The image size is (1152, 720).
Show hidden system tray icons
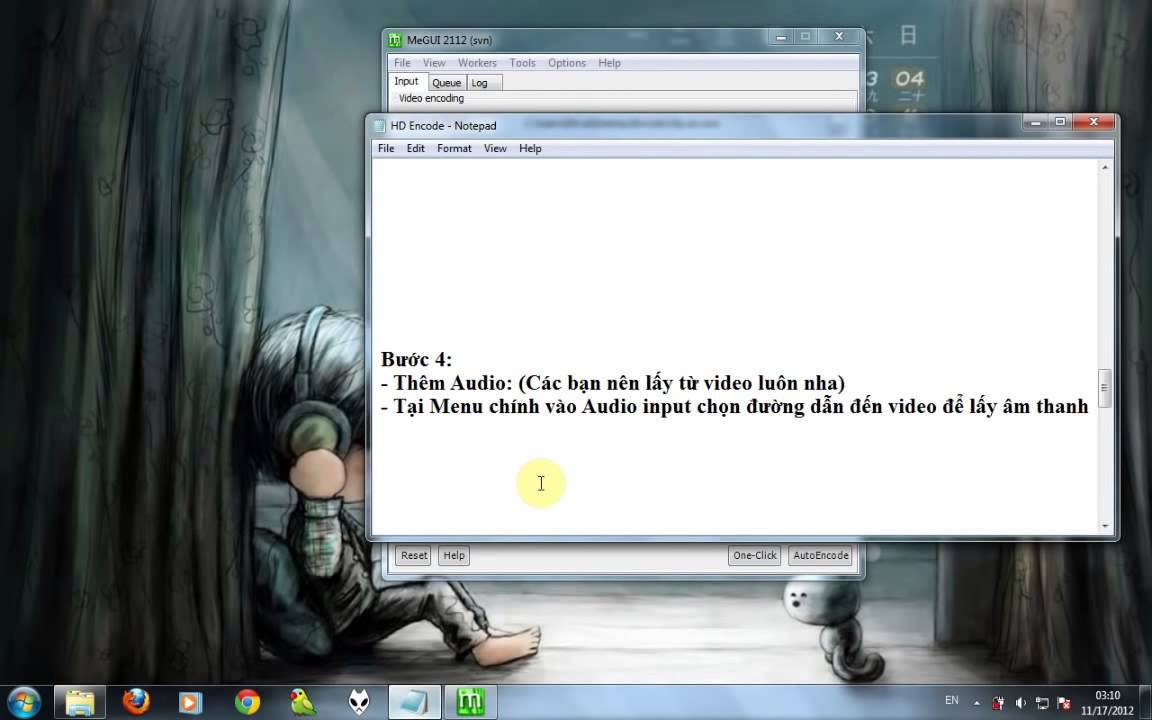tap(976, 703)
